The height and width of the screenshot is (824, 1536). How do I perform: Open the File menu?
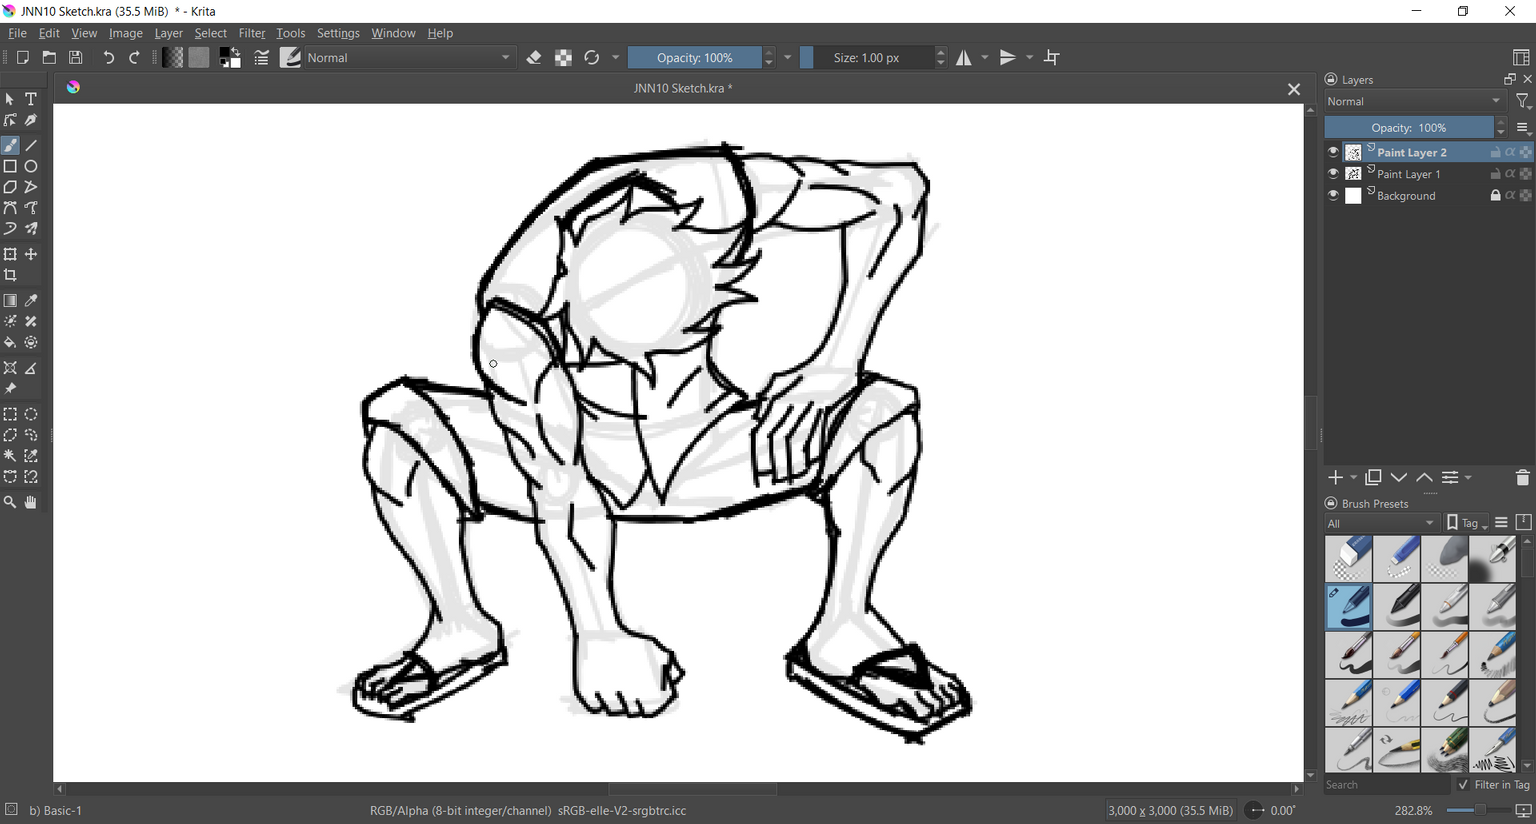17,33
